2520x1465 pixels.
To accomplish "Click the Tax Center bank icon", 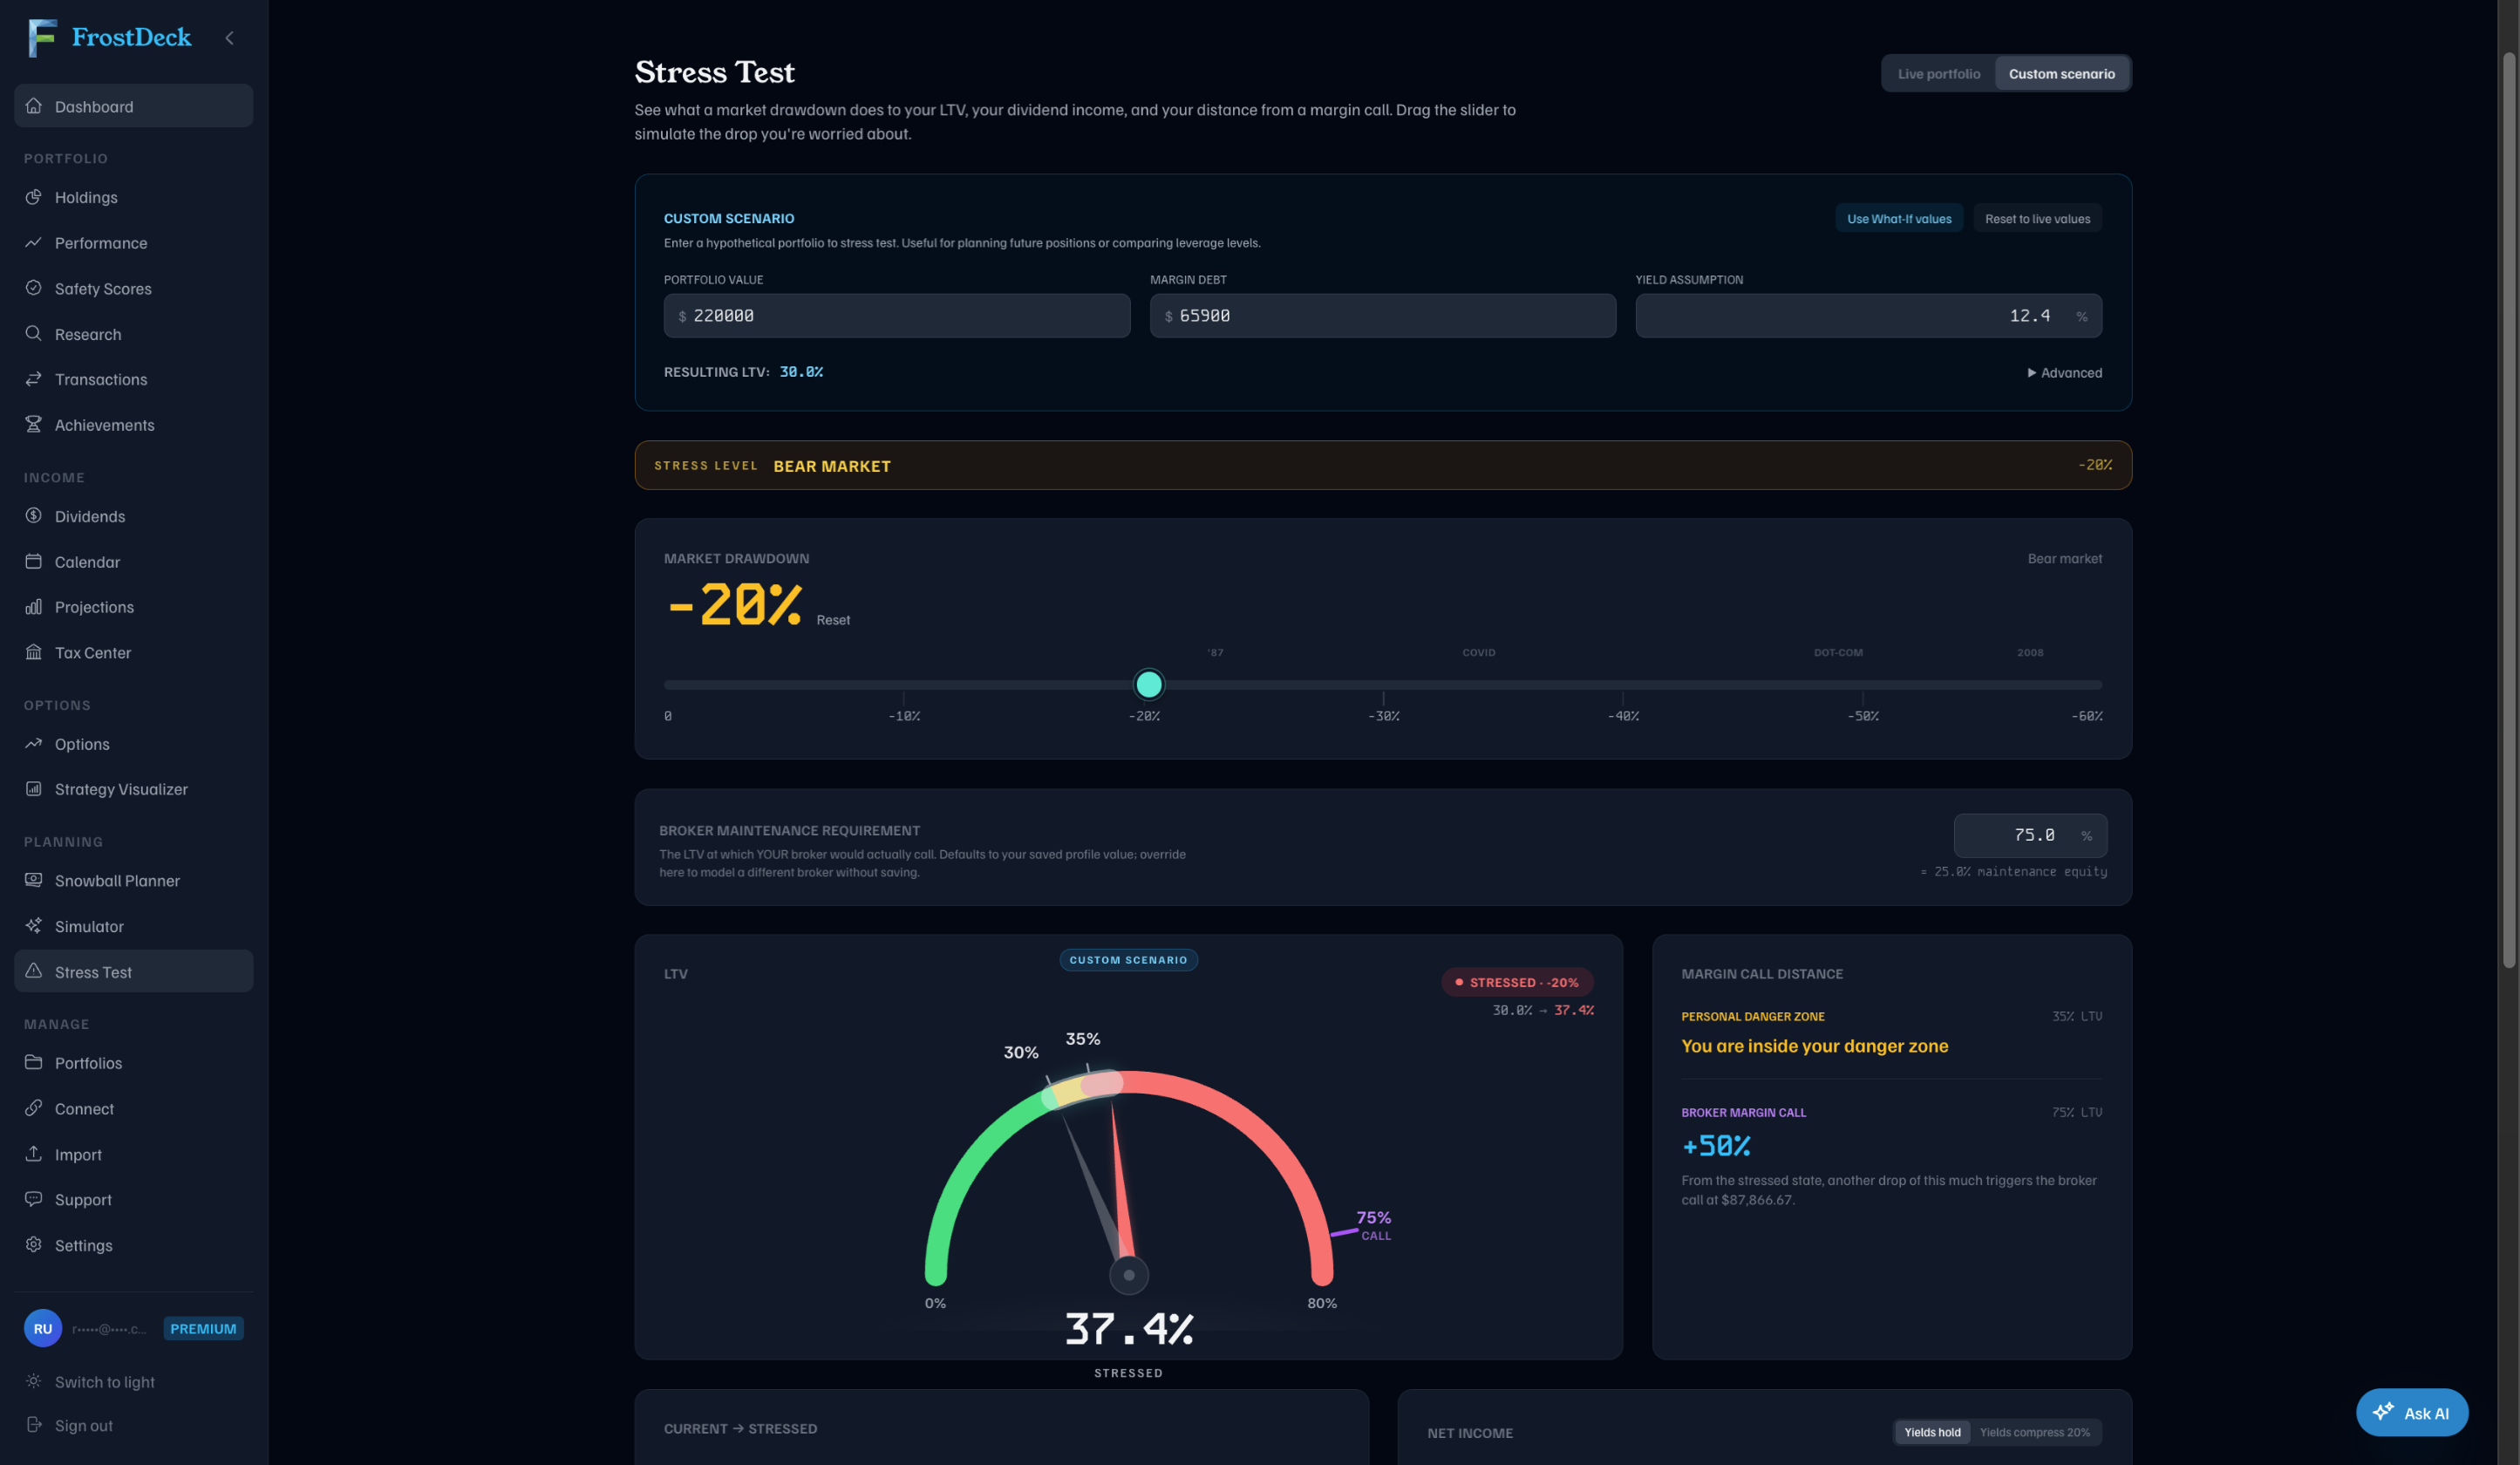I will 34,652.
